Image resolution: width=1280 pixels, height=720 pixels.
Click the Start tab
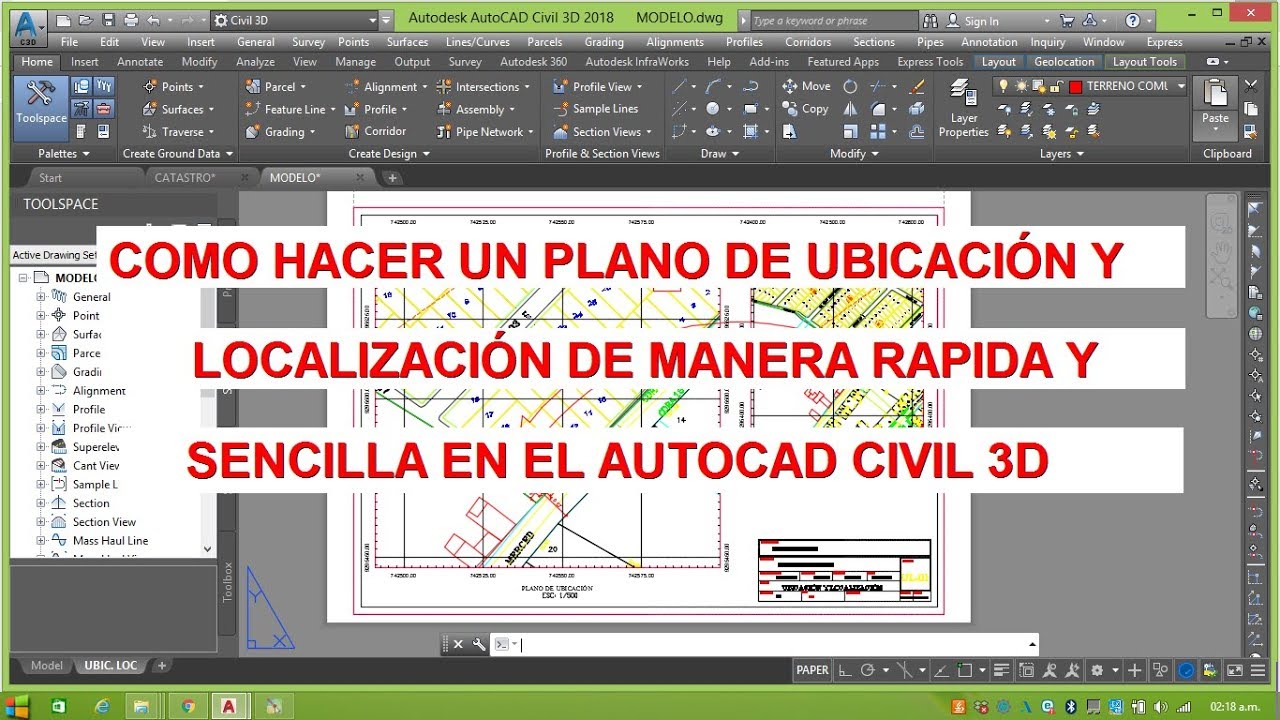[x=50, y=177]
